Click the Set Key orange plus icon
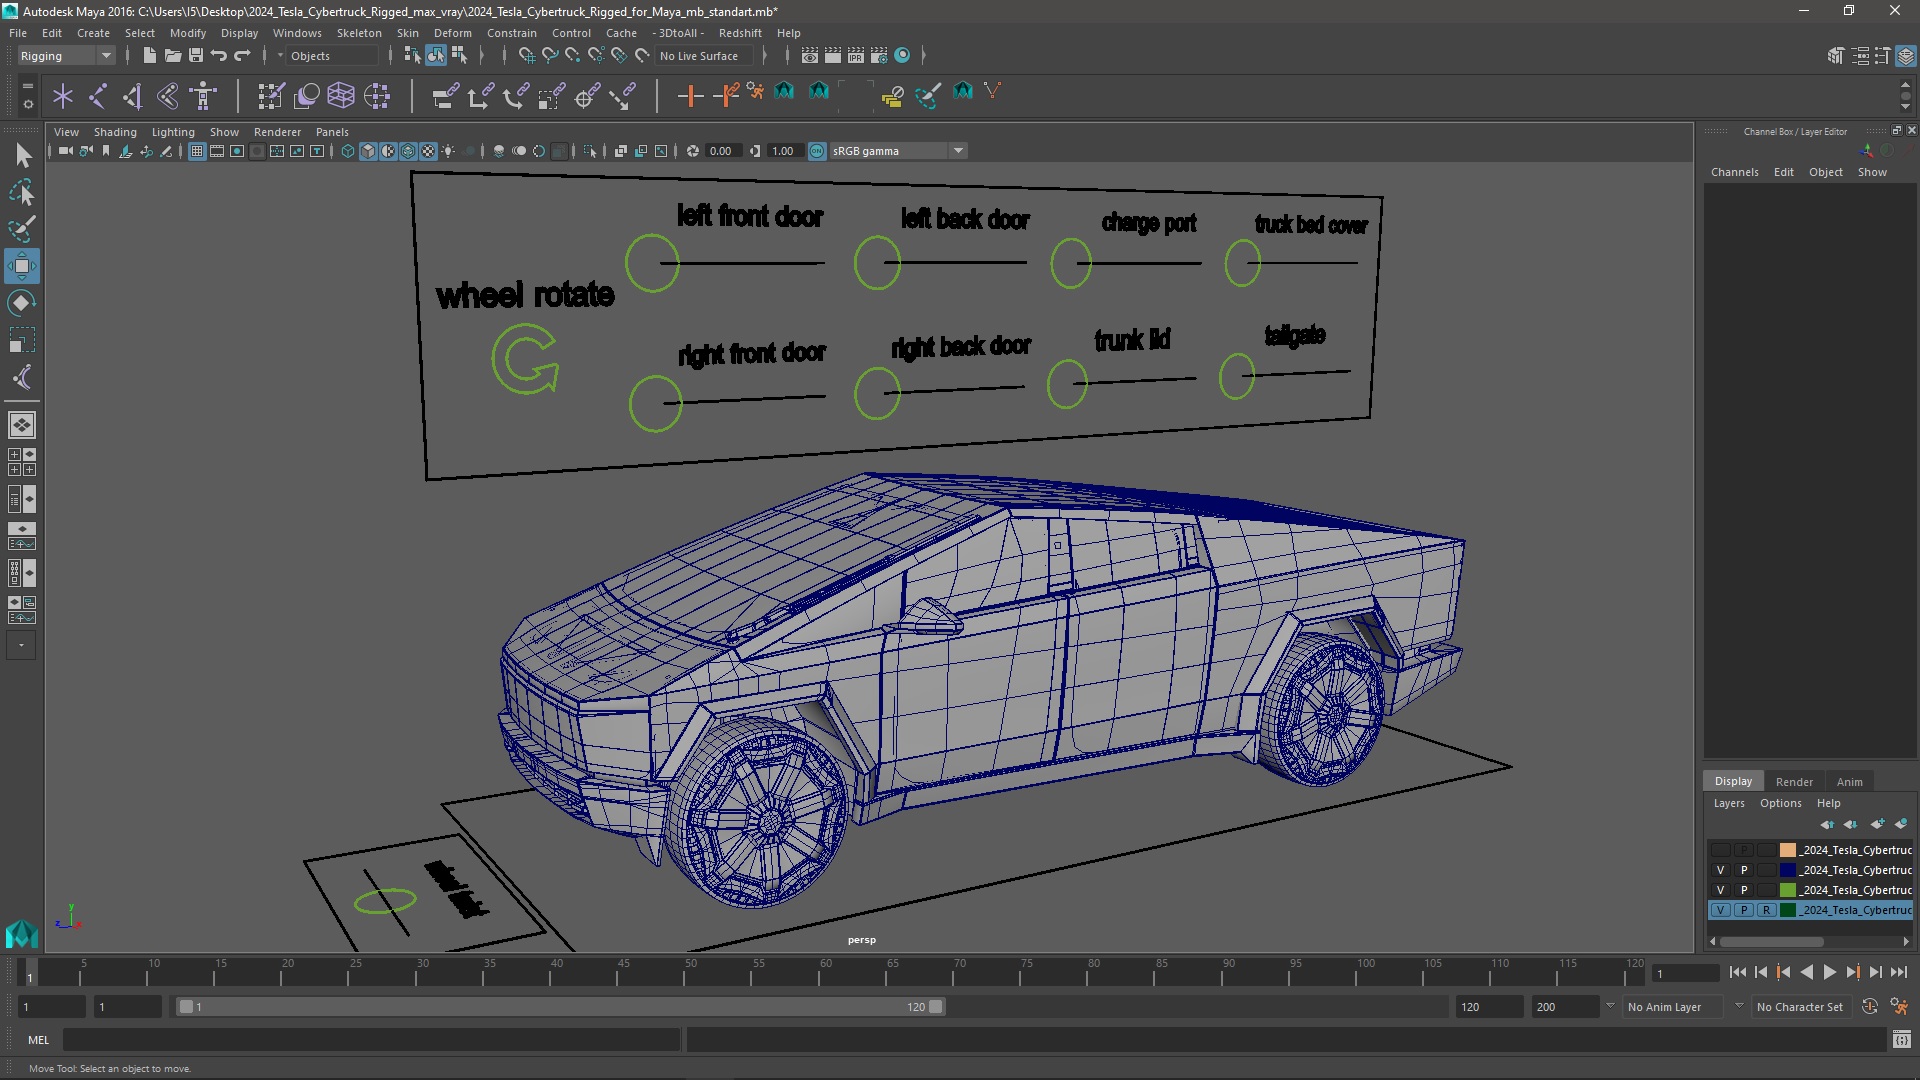Viewport: 1920px width, 1080px height. click(690, 96)
